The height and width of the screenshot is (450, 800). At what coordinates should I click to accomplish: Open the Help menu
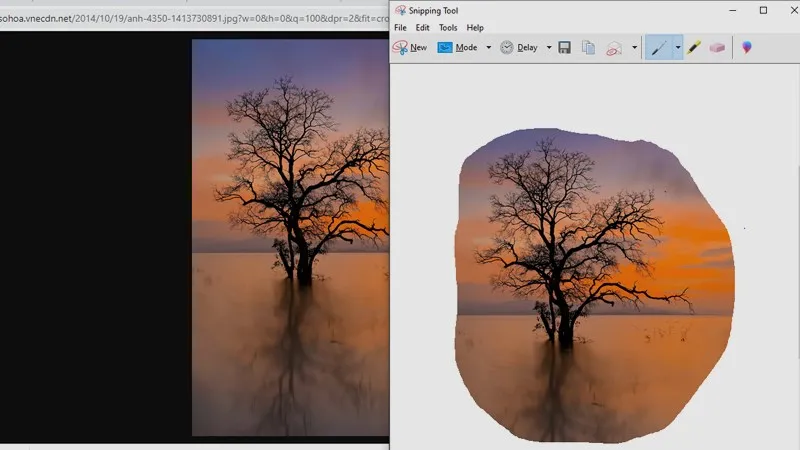pyautogui.click(x=475, y=28)
